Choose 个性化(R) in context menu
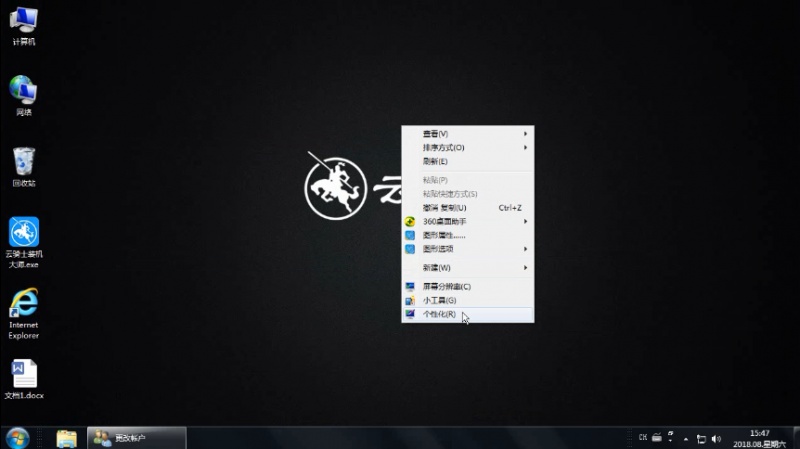 tap(468, 314)
